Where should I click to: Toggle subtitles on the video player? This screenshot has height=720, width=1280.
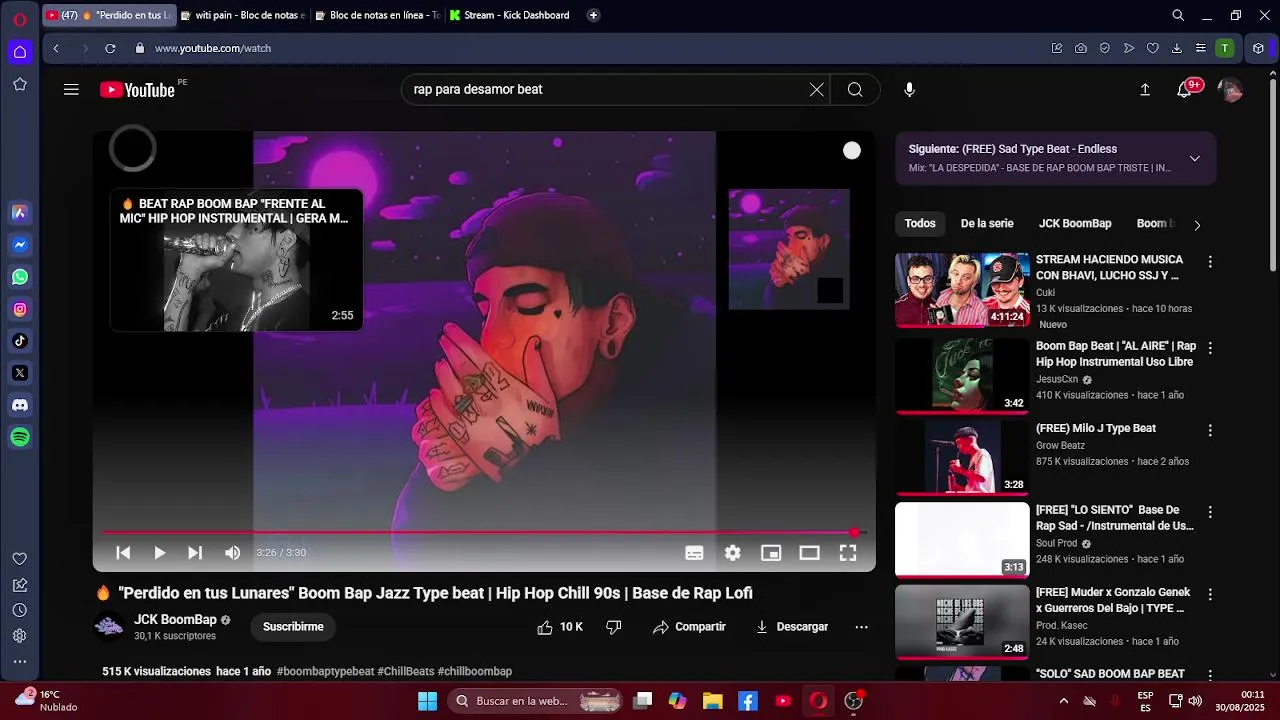click(x=694, y=553)
